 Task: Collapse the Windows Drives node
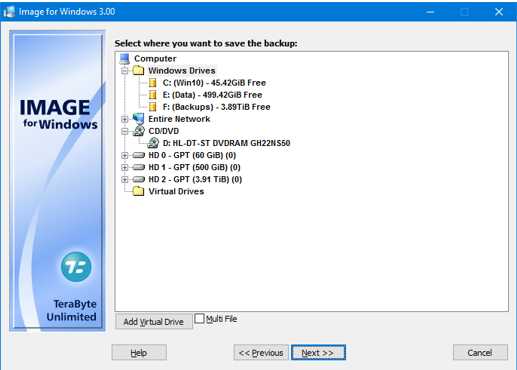[125, 71]
